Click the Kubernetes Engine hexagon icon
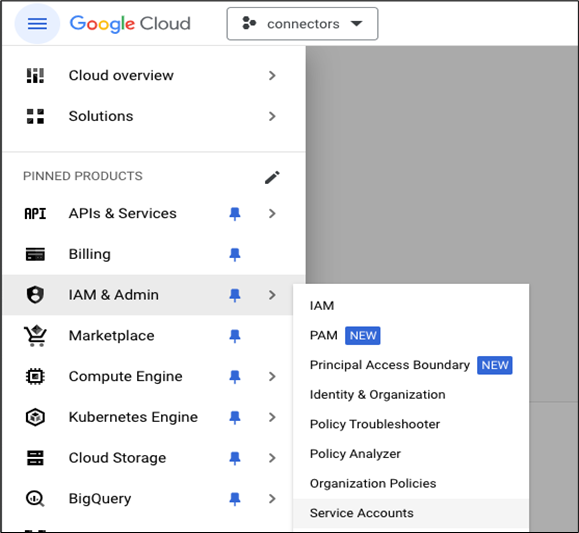The height and width of the screenshot is (533, 579). pos(35,417)
